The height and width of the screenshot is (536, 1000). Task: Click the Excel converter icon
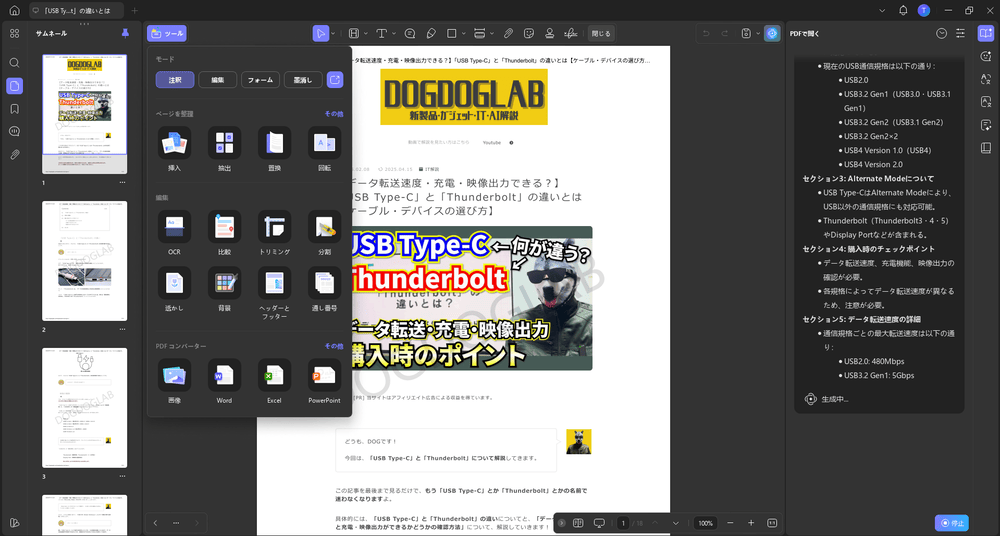click(274, 375)
